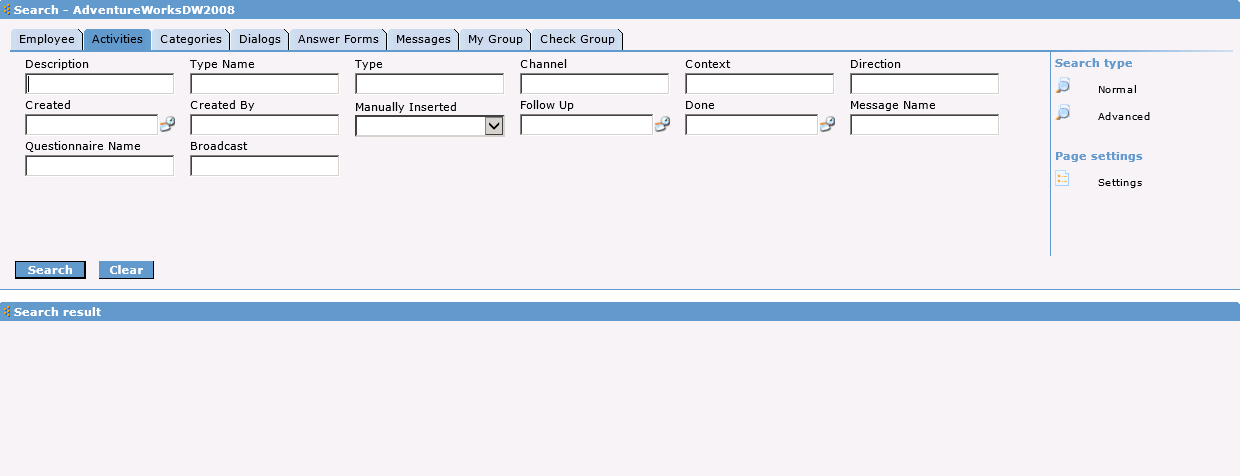Click the Created date field
The width and height of the screenshot is (1240, 476).
click(x=91, y=125)
